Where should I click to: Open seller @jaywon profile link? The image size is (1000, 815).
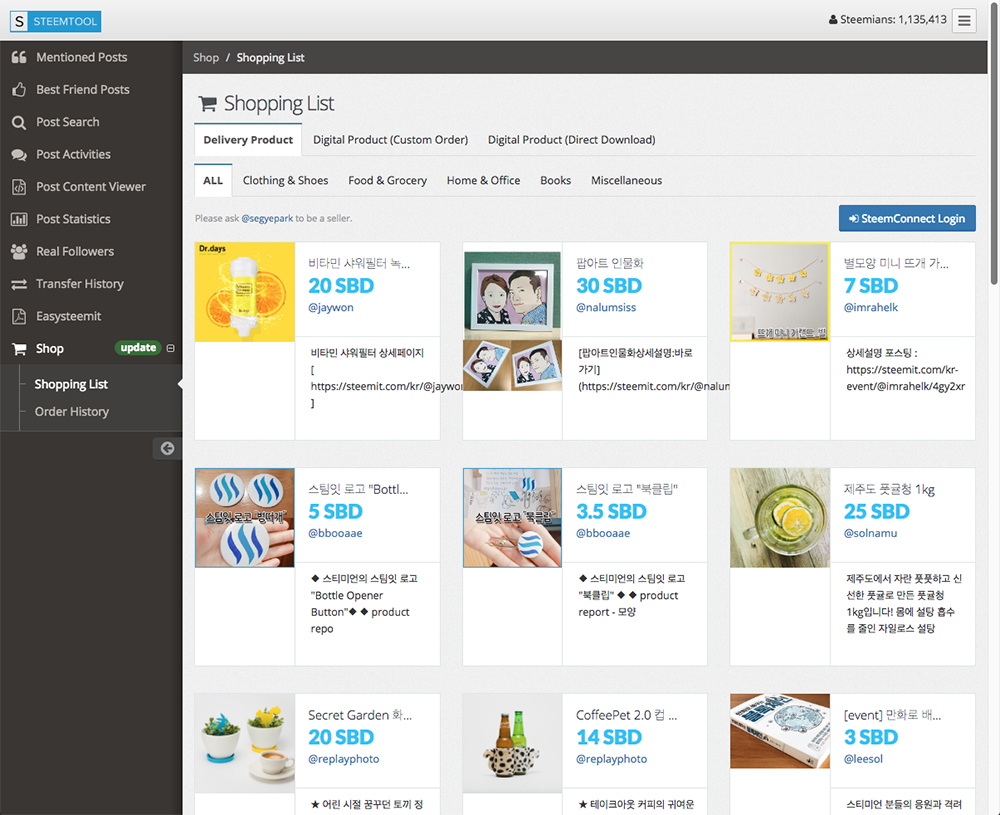point(331,307)
